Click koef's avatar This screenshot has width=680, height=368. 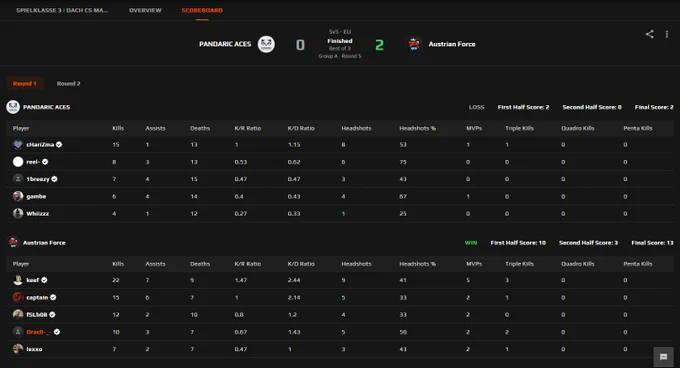[x=18, y=280]
